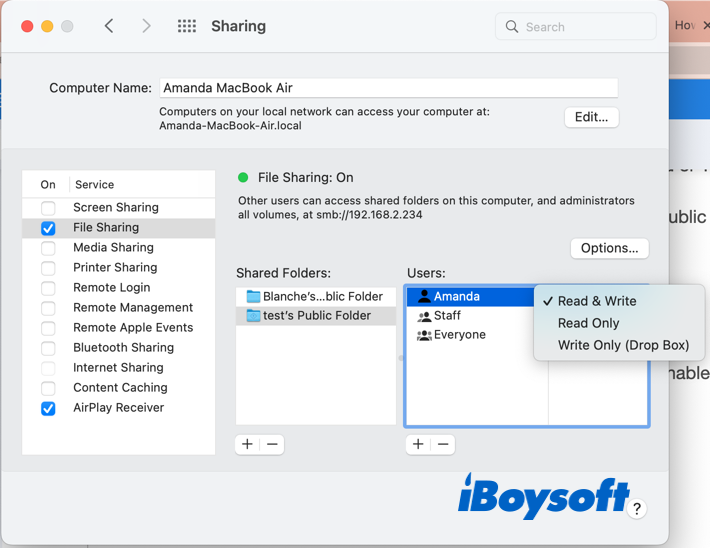Add a user with the plus button

tap(418, 444)
